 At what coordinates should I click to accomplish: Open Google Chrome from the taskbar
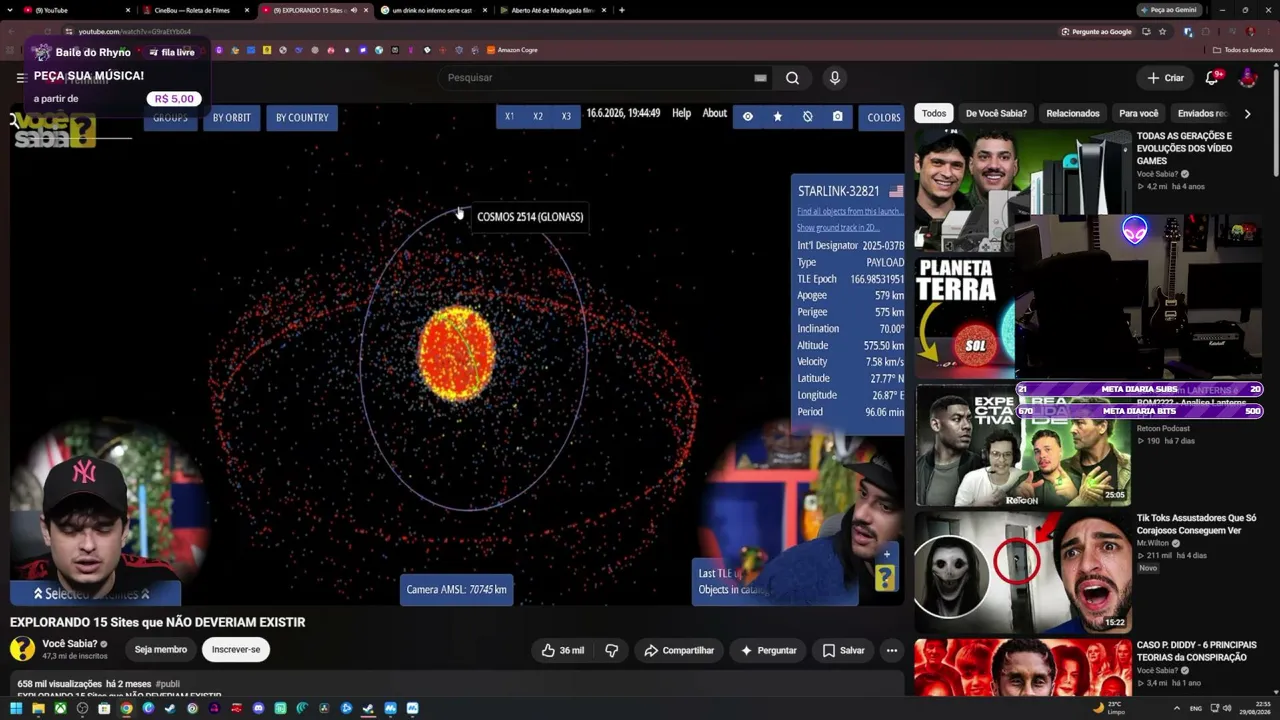[x=126, y=708]
